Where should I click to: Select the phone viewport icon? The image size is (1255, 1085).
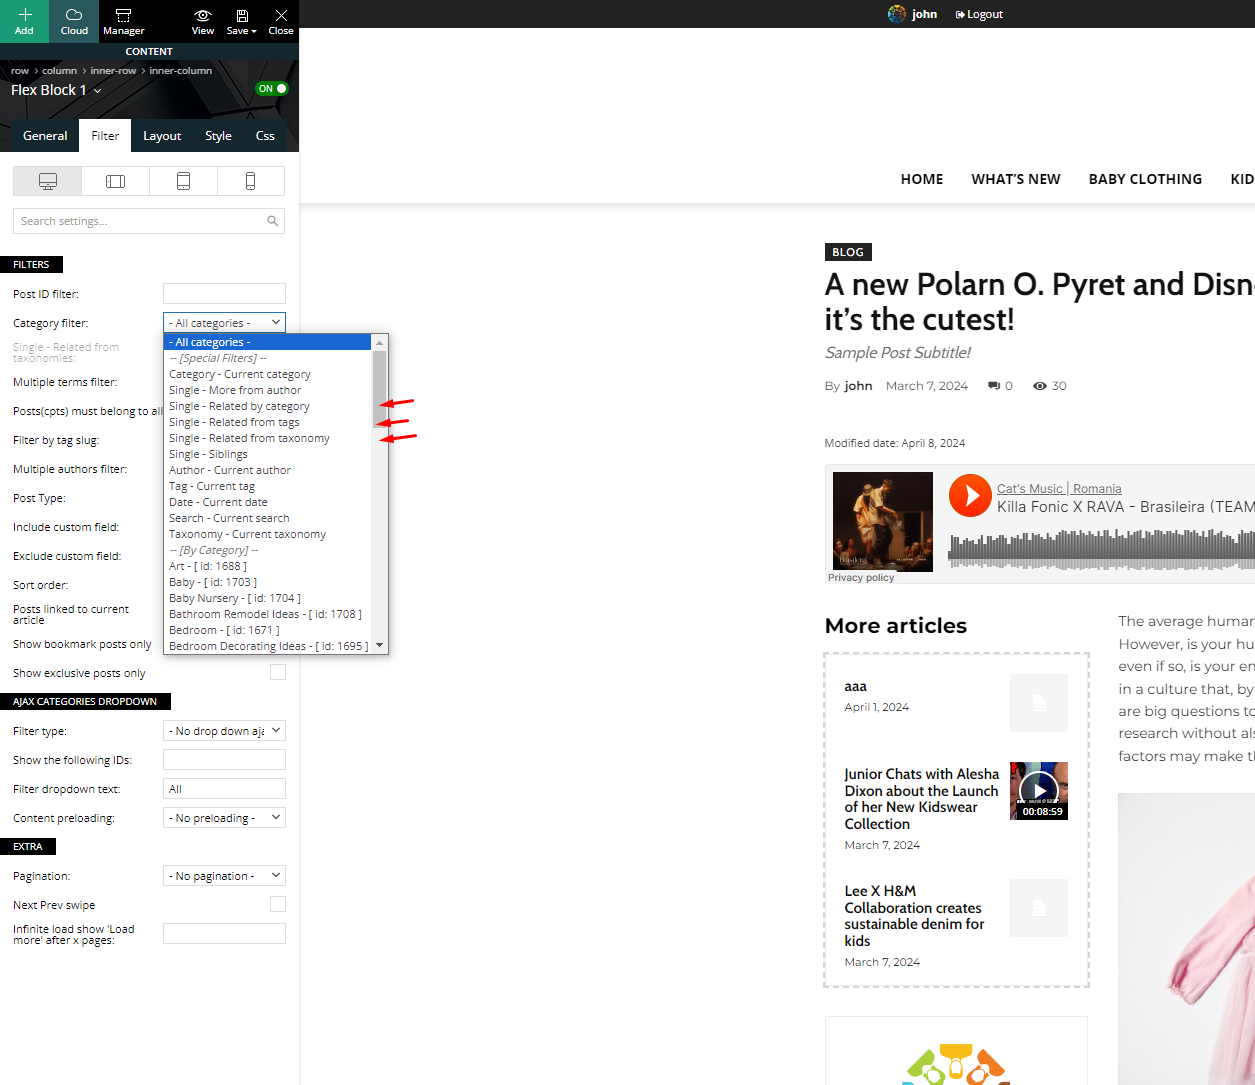(x=250, y=181)
